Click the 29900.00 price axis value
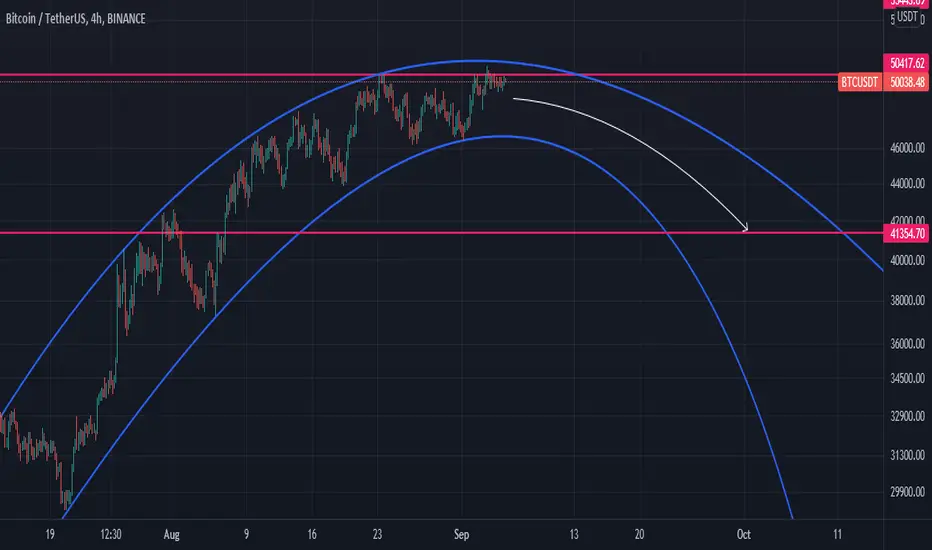 [x=907, y=492]
